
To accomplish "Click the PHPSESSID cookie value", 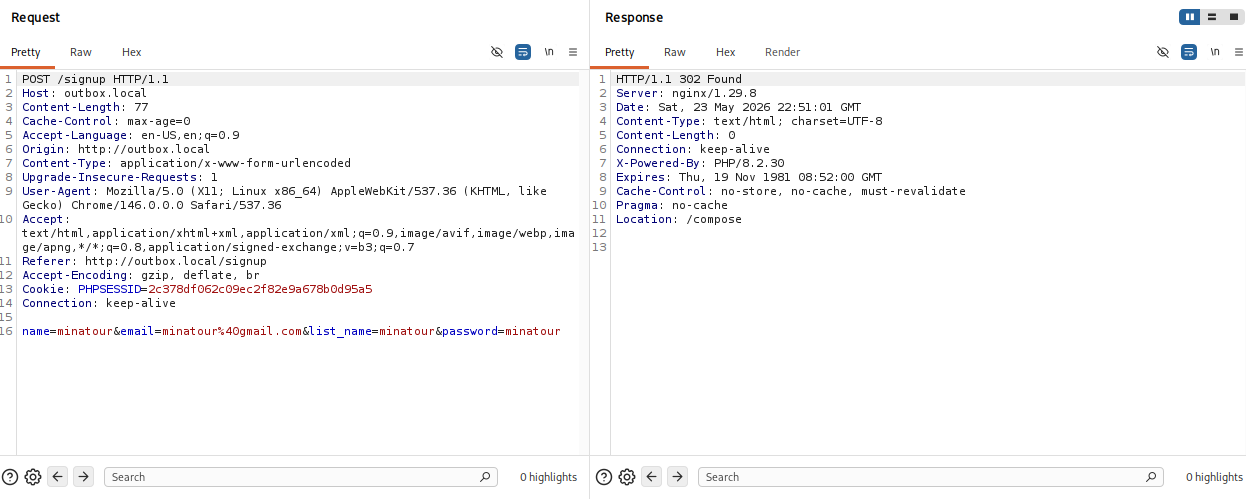I will coord(260,289).
